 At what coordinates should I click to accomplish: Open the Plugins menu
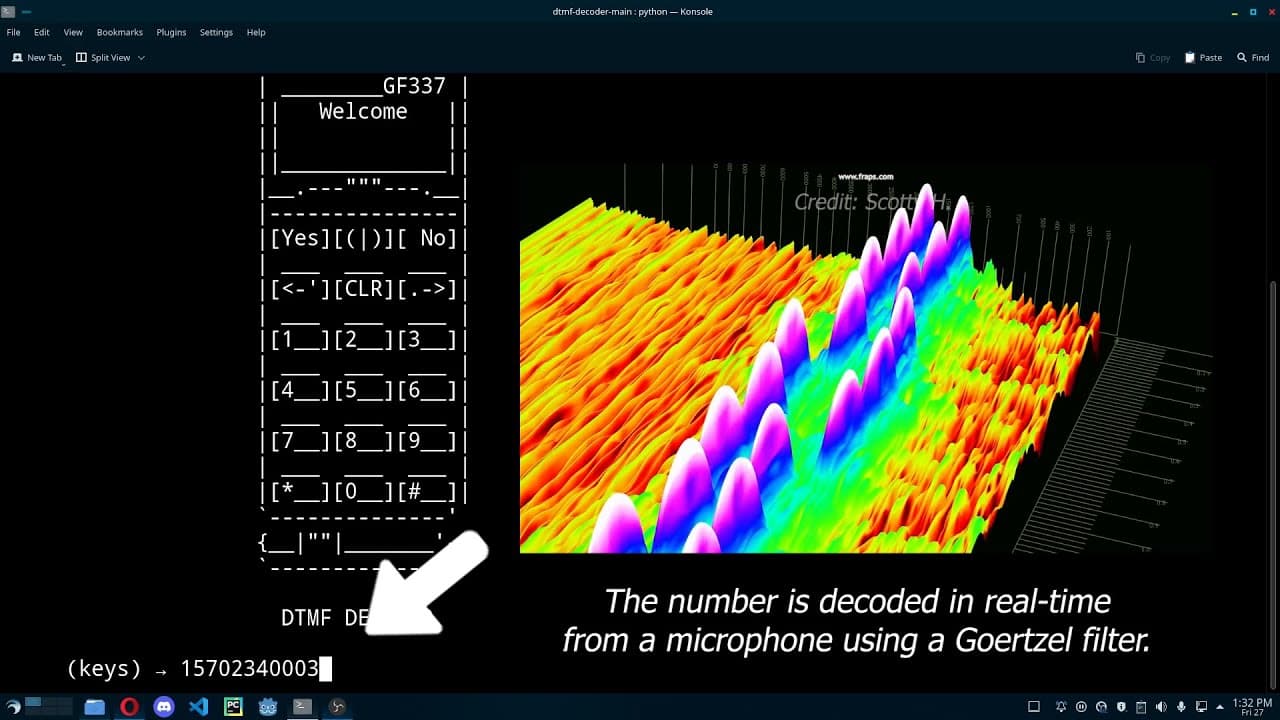[x=171, y=32]
